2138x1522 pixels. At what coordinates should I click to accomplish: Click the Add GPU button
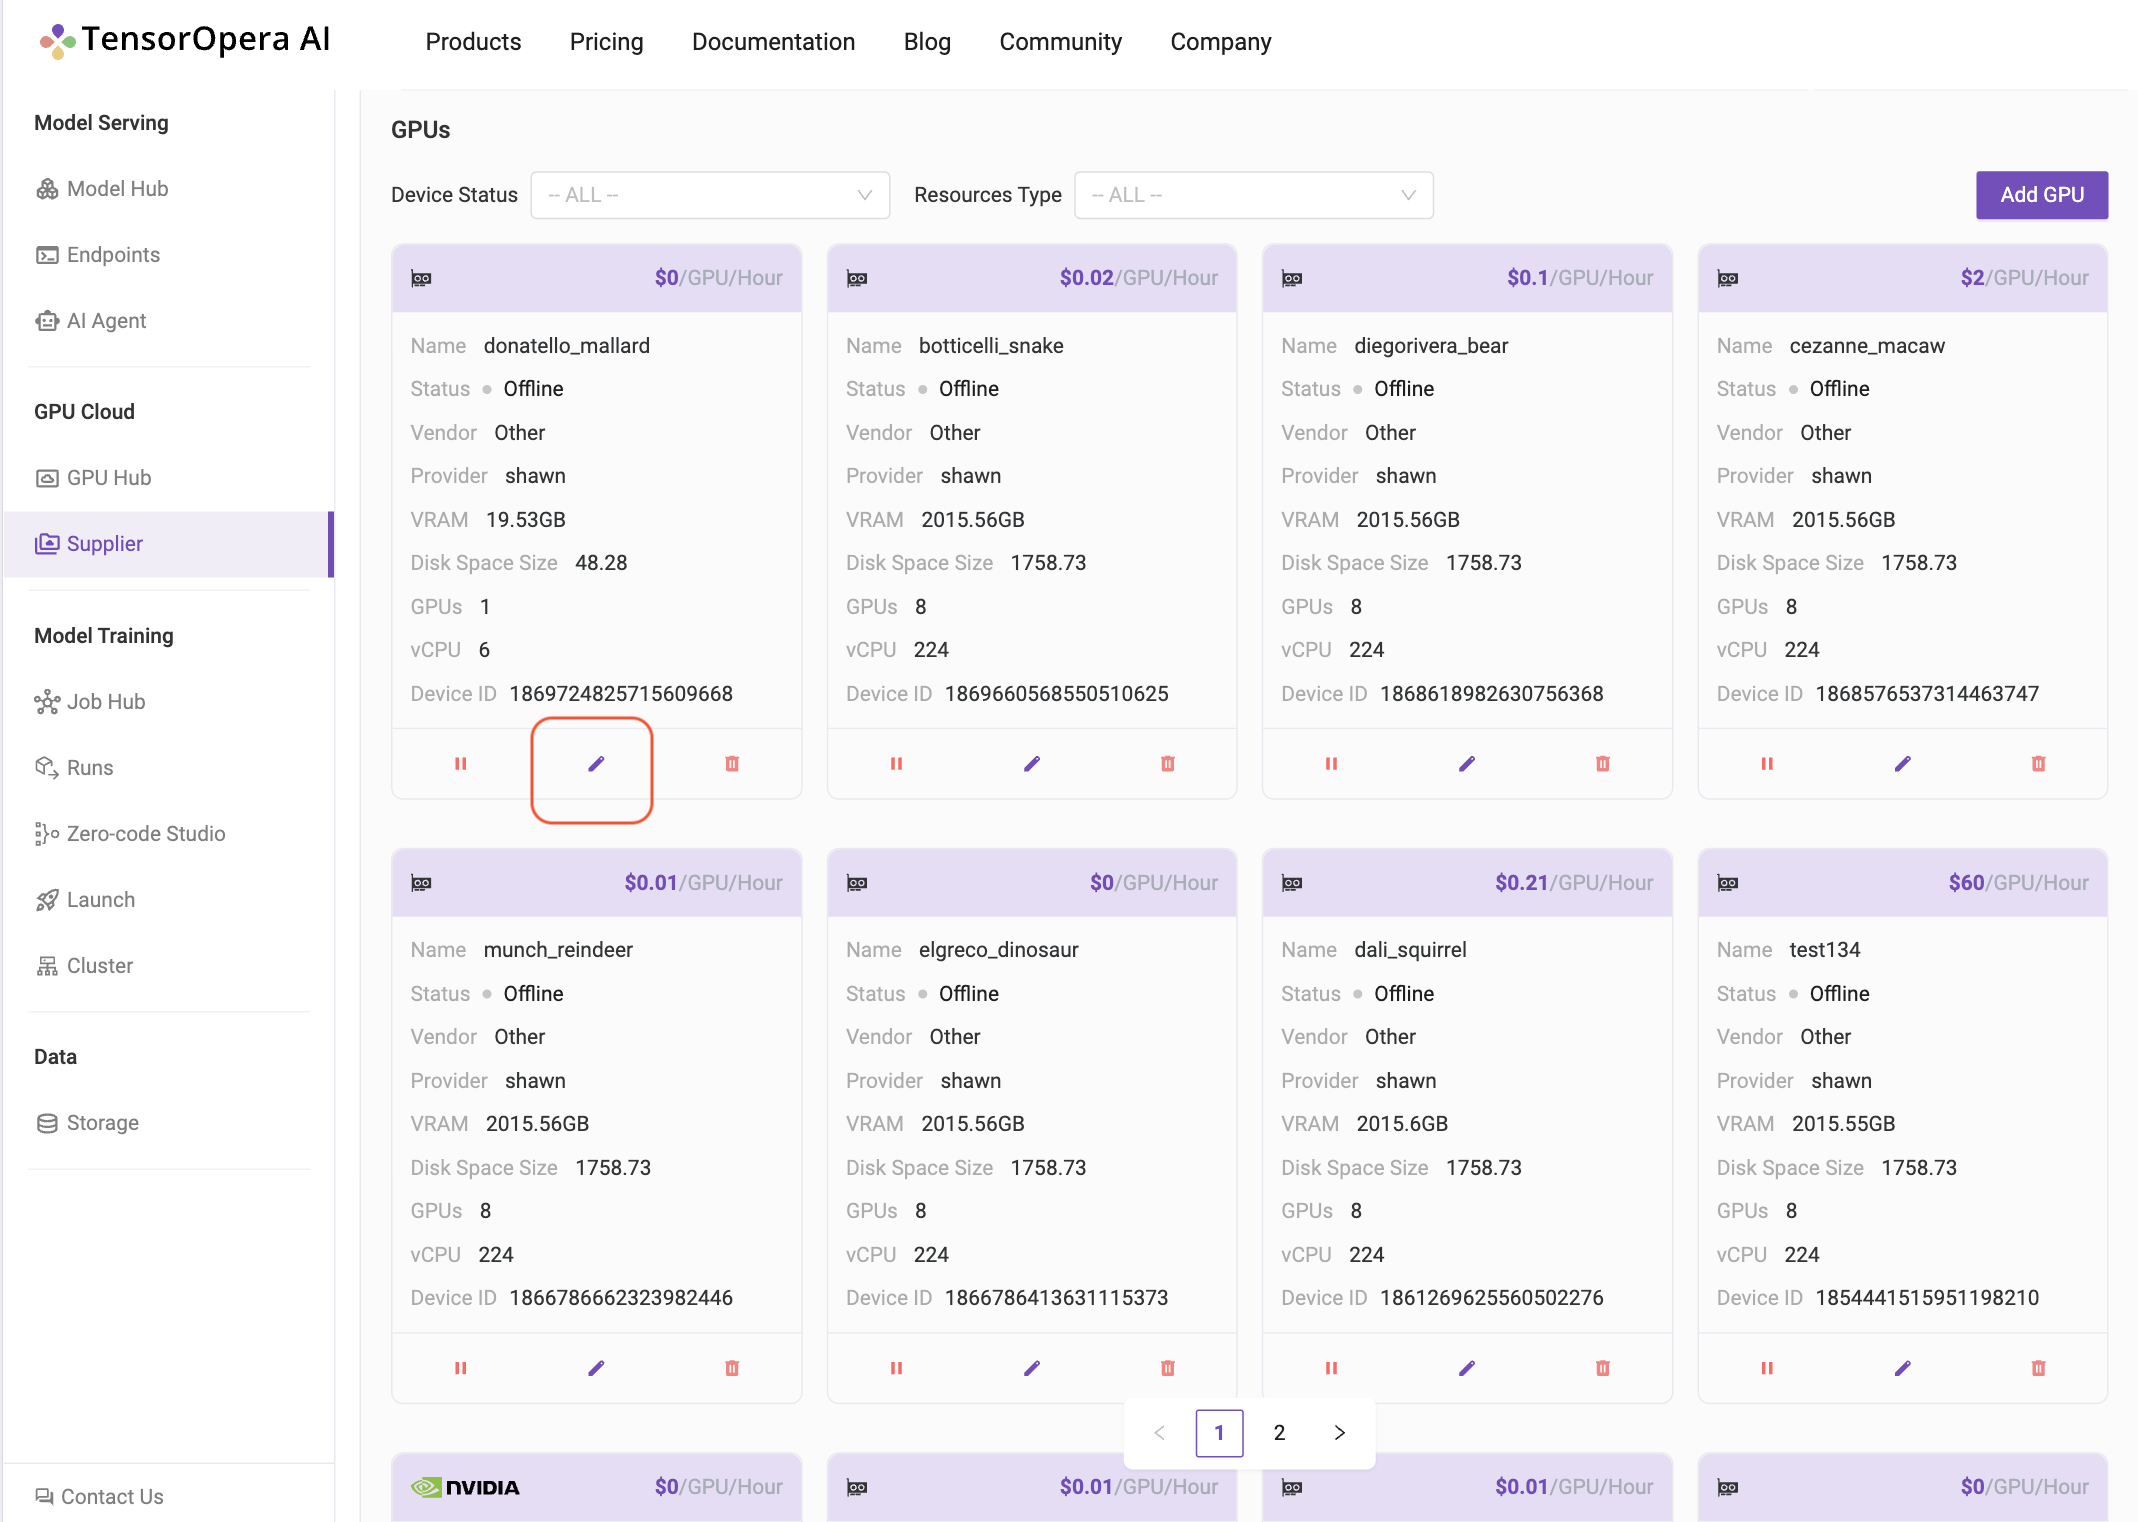click(x=2042, y=195)
